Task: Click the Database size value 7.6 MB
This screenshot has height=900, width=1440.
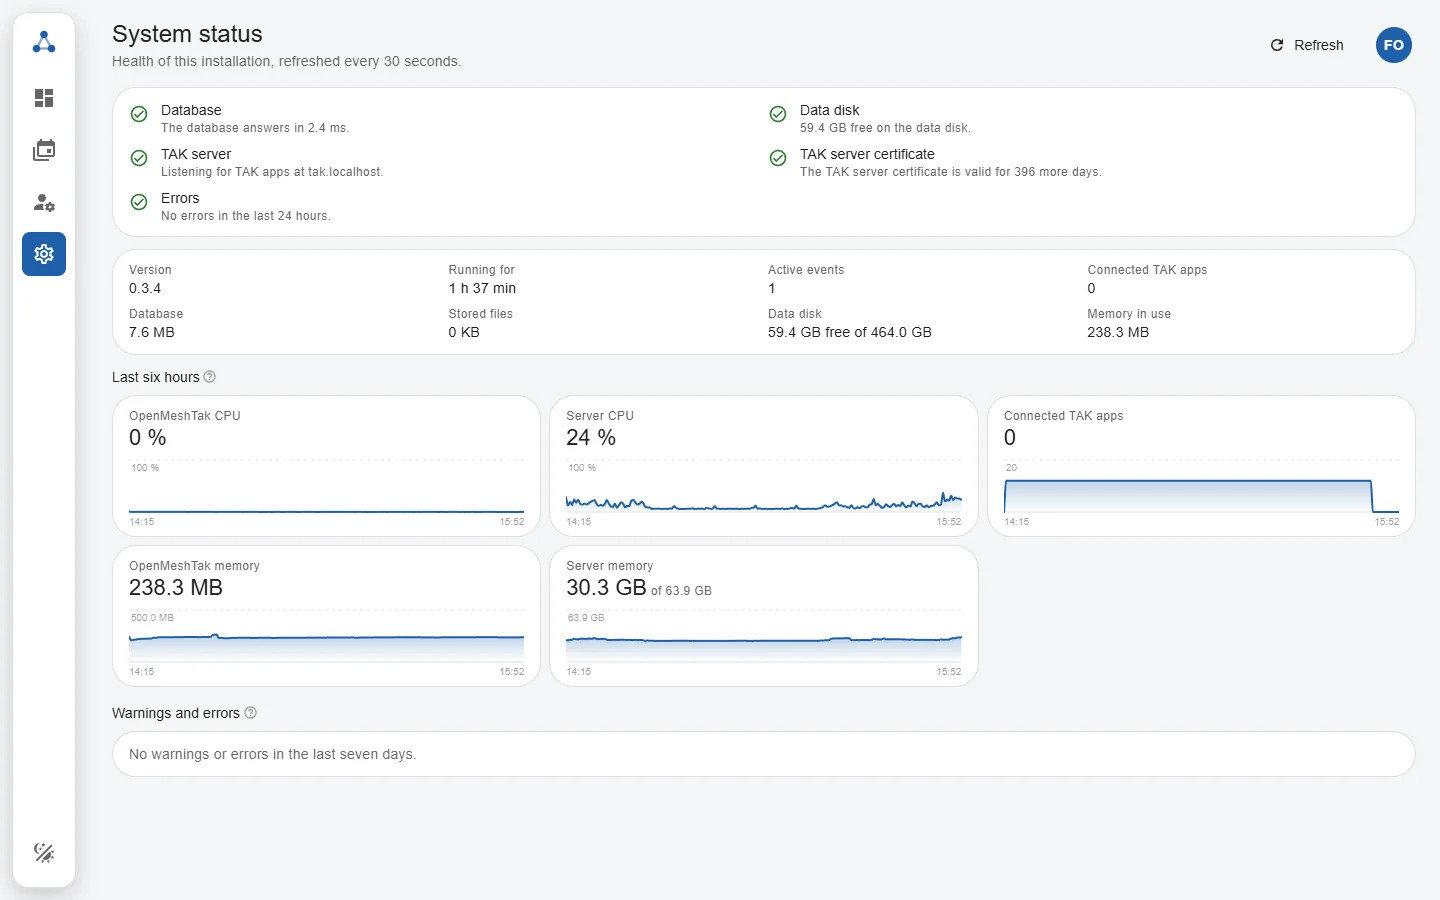Action: [152, 332]
